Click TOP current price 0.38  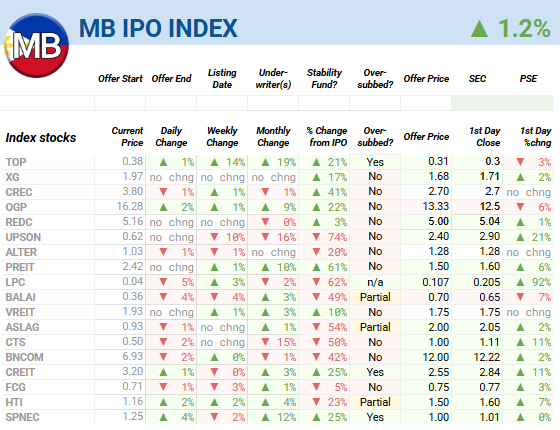[132, 161]
